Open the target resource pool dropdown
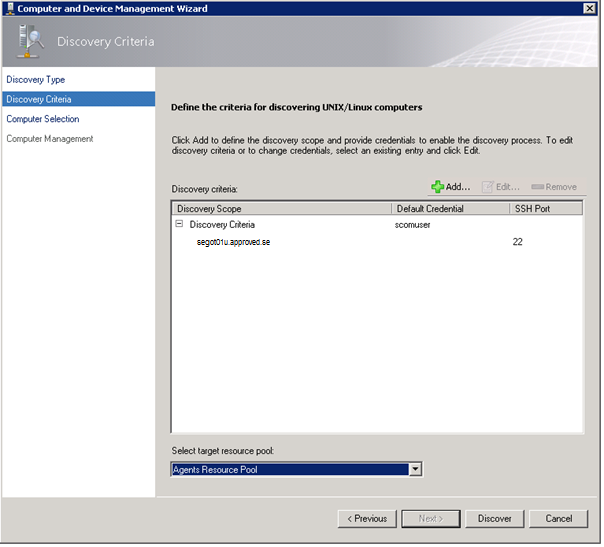 tap(416, 470)
